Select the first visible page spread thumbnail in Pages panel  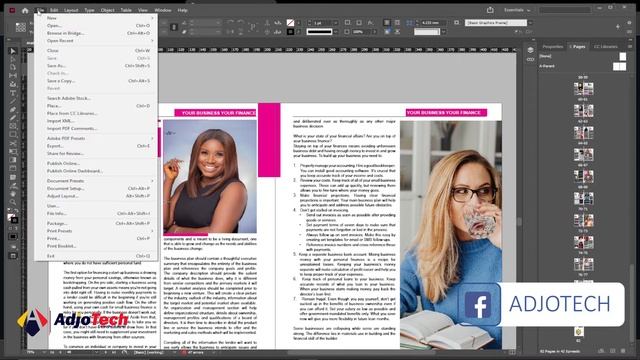tap(584, 89)
